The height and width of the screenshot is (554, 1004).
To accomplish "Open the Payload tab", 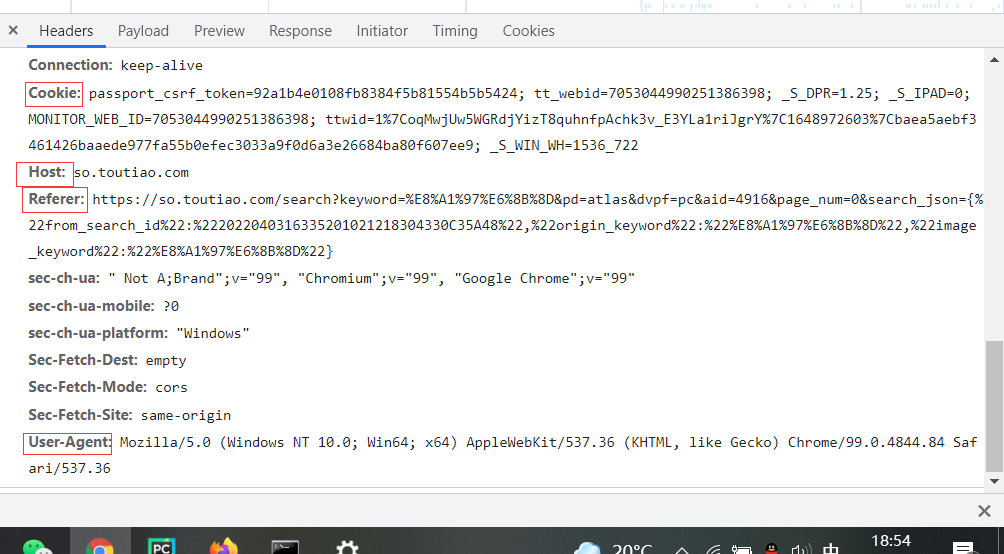I will (143, 31).
